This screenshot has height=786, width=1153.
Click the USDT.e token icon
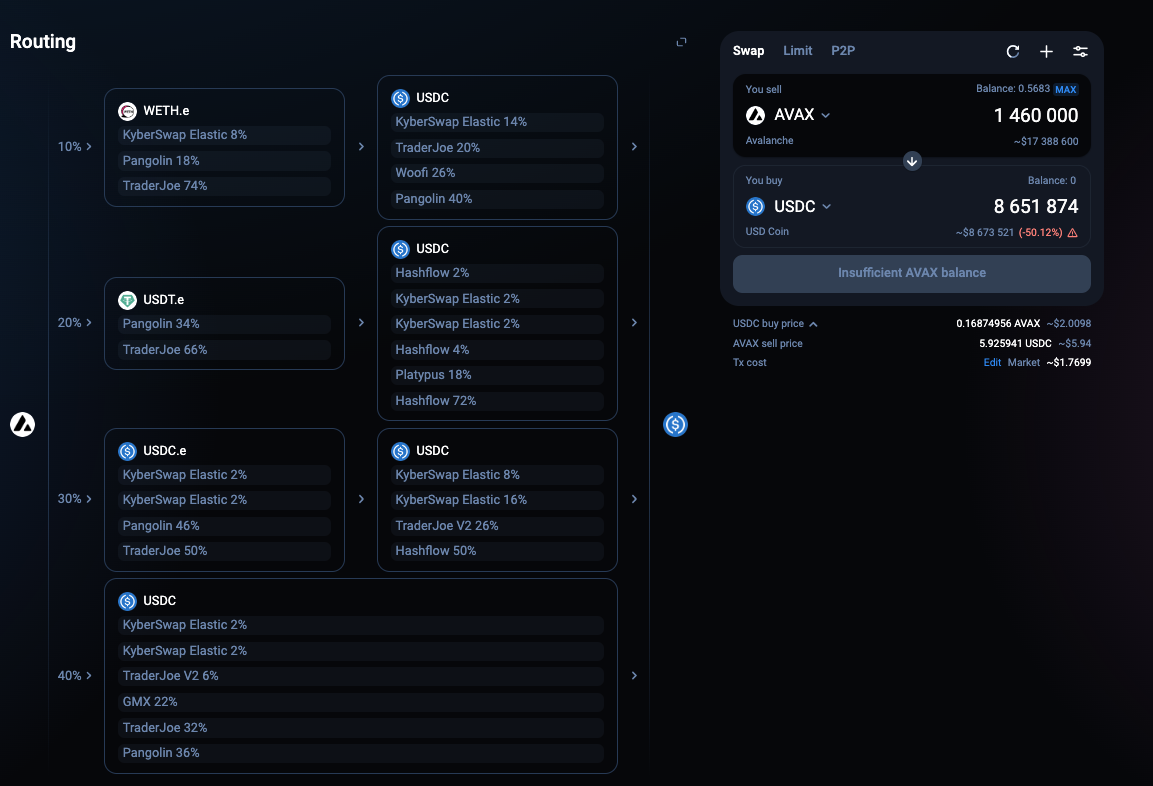[x=127, y=300]
